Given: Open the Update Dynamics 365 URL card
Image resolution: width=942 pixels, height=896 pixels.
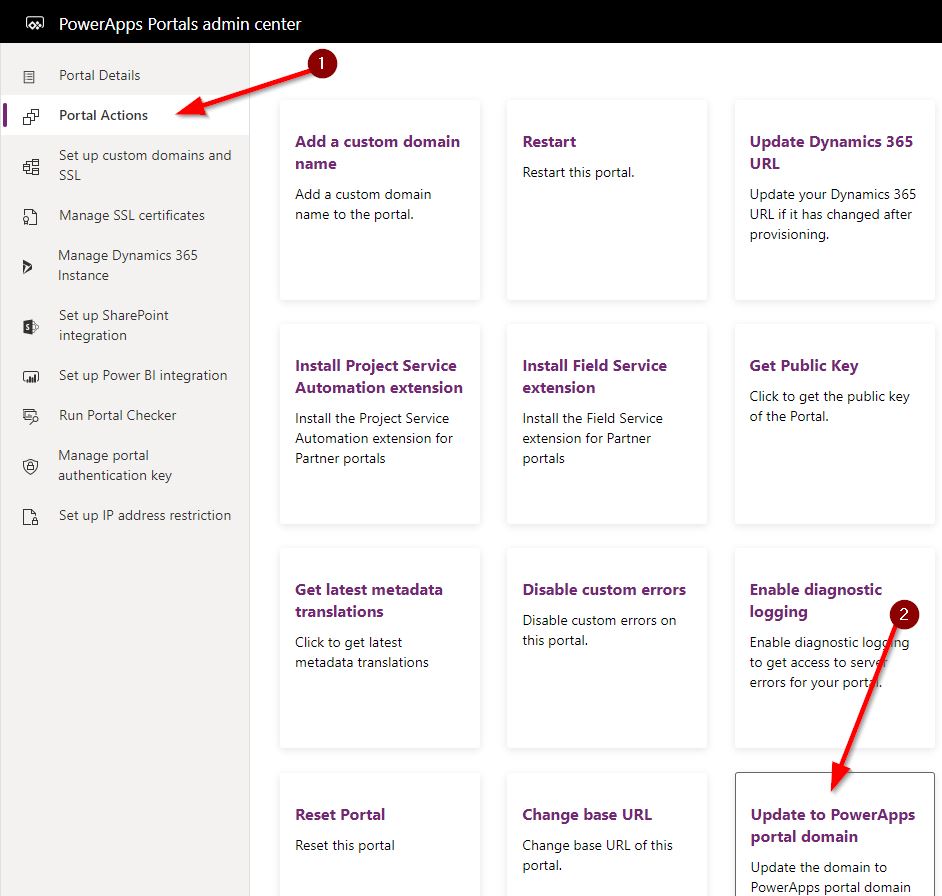Looking at the screenshot, I should point(834,200).
